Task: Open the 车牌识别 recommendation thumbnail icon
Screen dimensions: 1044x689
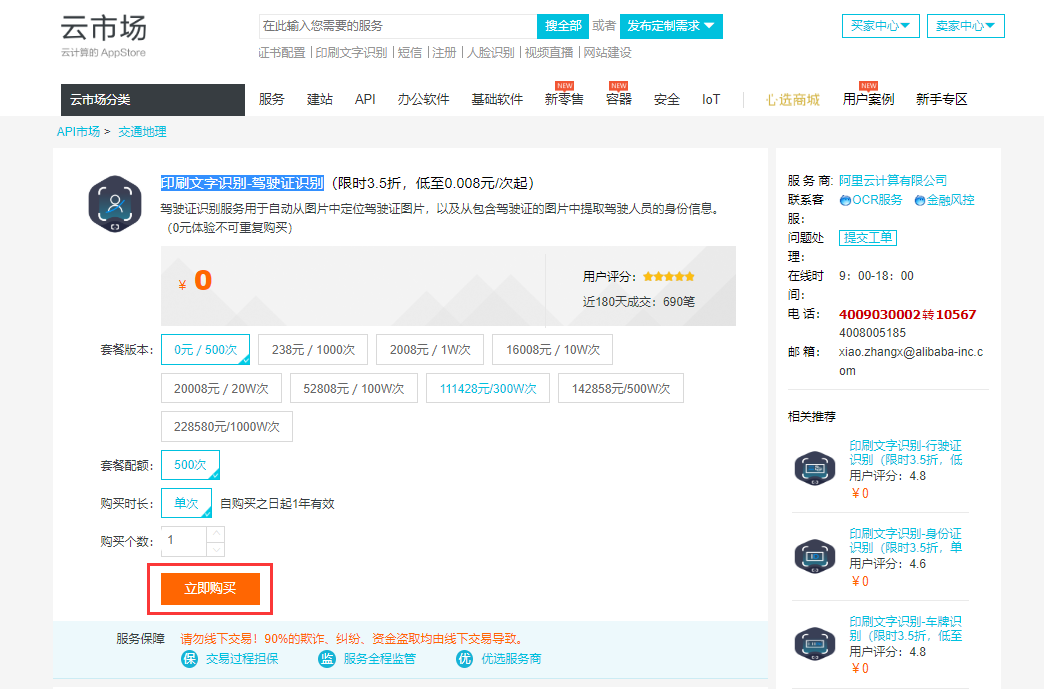Action: point(814,644)
